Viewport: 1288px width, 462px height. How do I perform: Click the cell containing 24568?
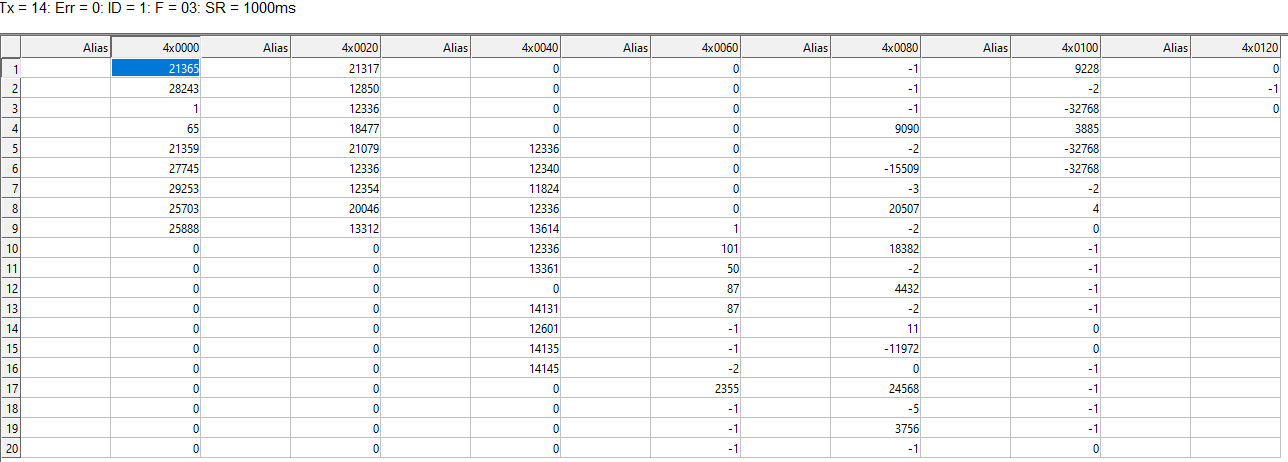point(876,388)
